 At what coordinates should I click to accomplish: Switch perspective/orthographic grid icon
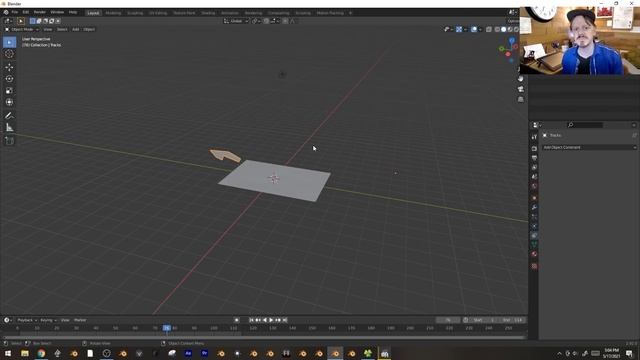pos(520,99)
